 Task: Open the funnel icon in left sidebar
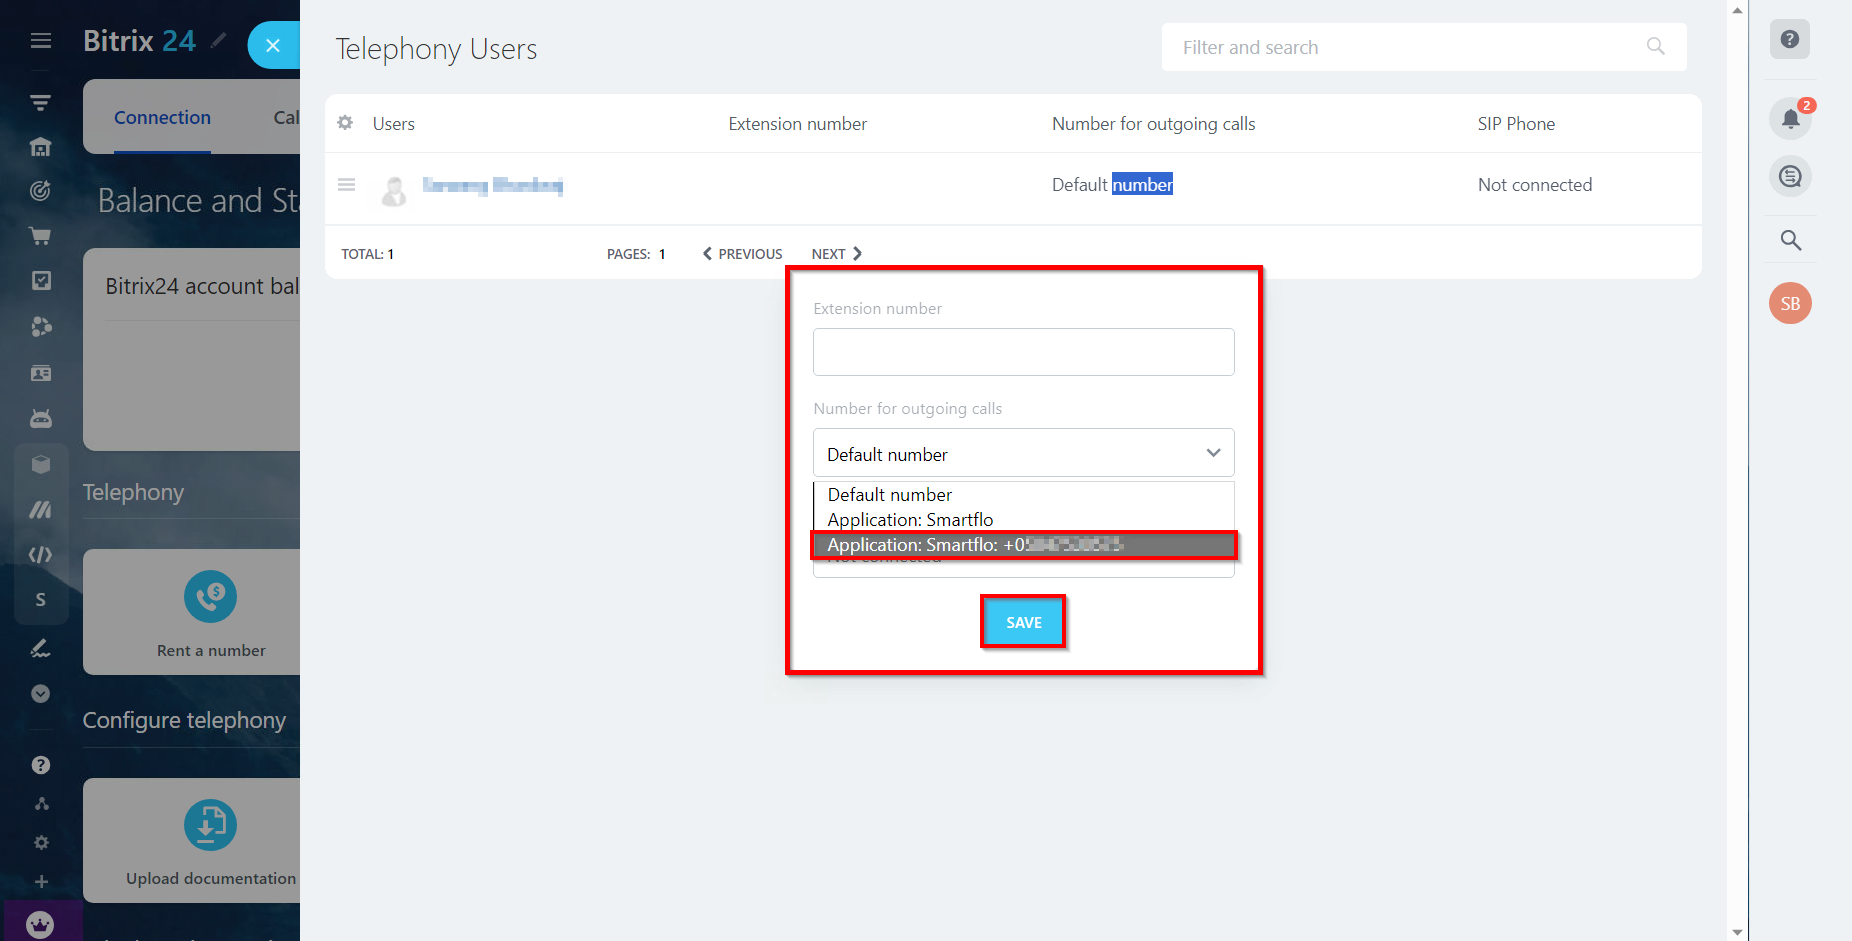[x=41, y=103]
